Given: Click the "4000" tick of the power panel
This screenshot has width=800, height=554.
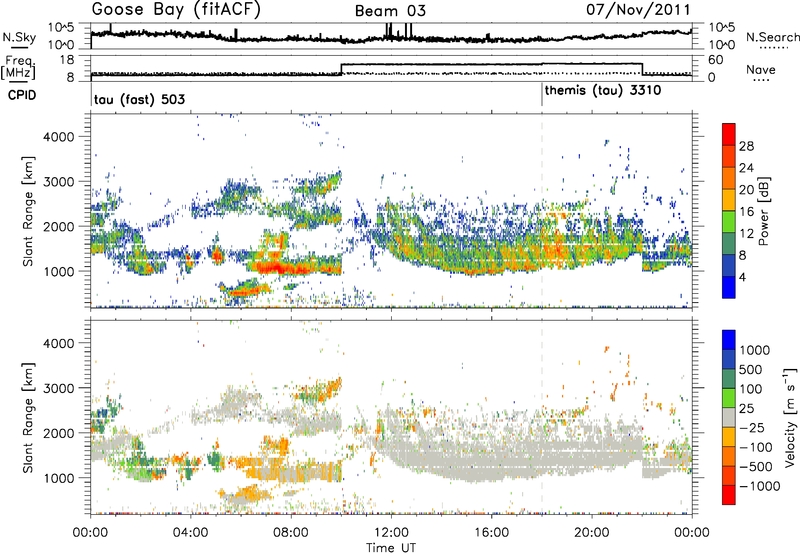Looking at the screenshot, I should pos(59,137).
